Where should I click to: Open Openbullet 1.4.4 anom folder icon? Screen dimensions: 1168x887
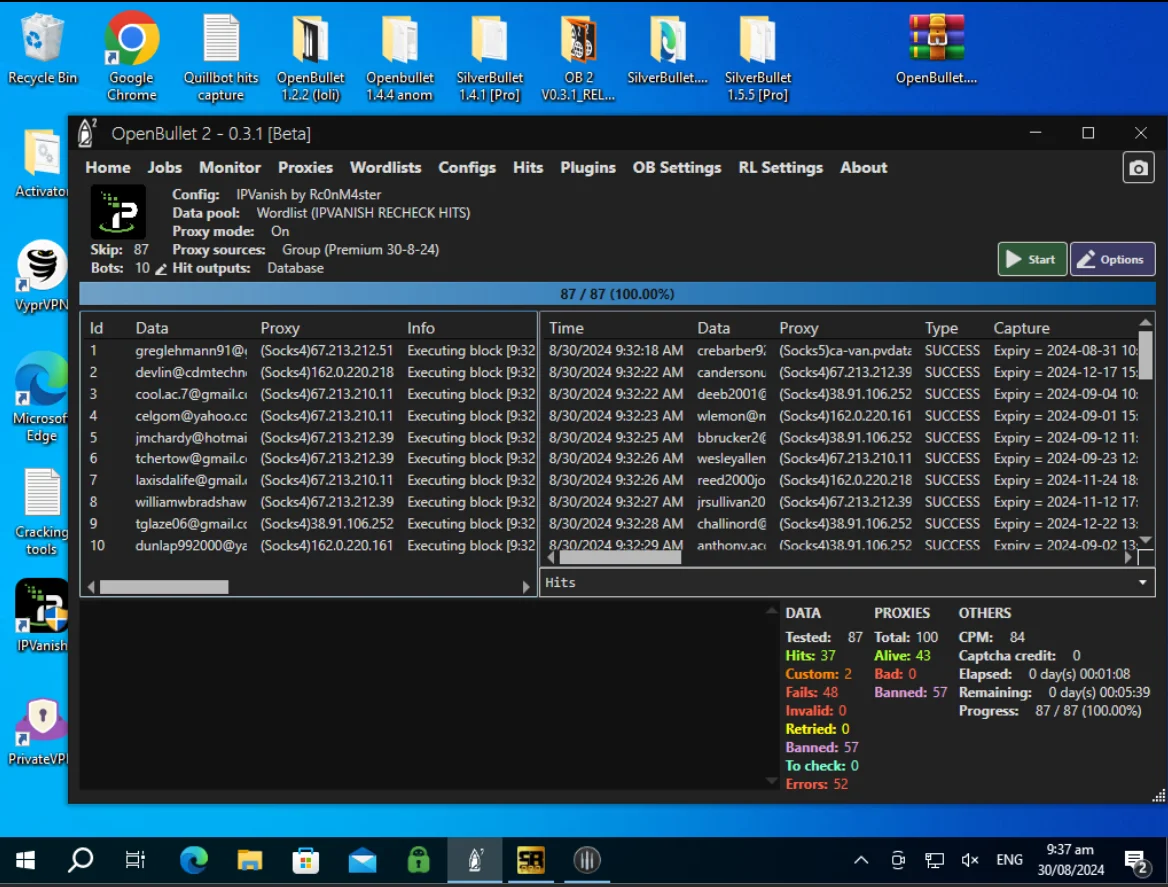[399, 58]
